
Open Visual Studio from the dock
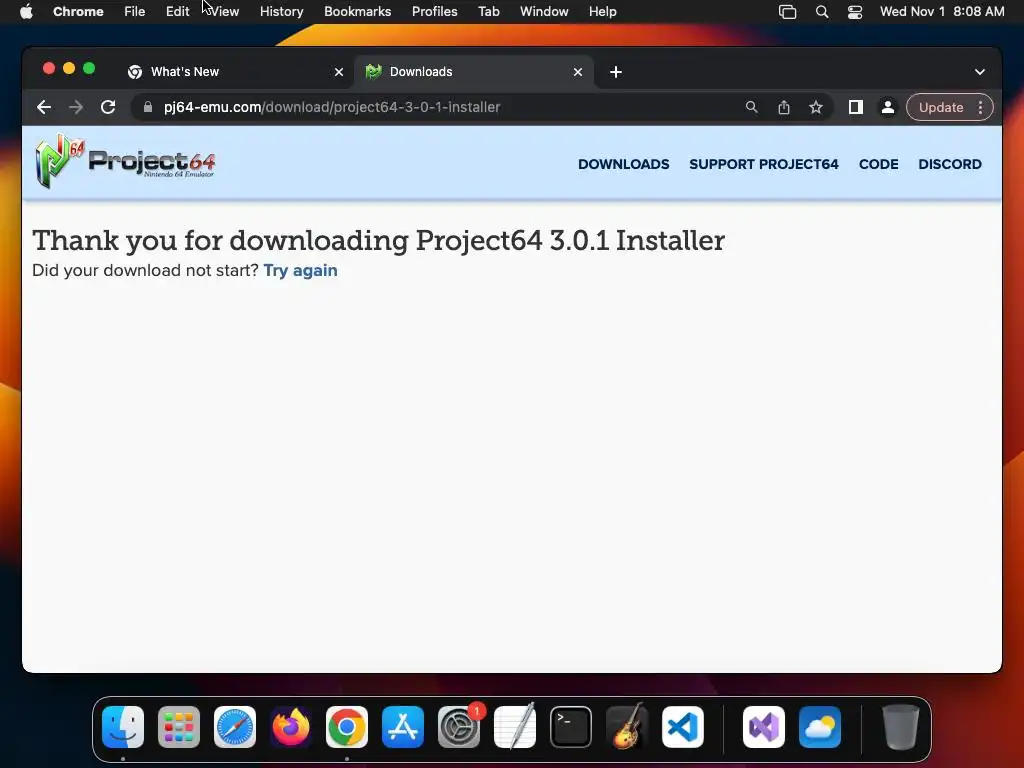pos(763,727)
